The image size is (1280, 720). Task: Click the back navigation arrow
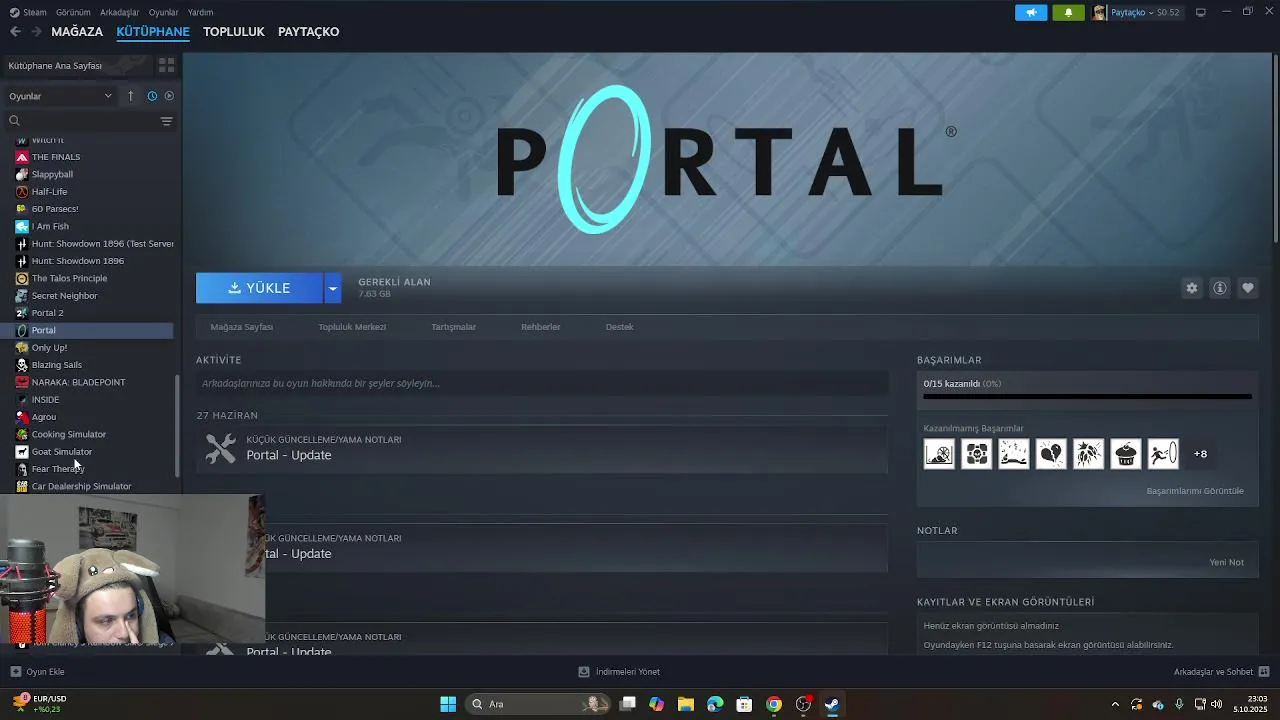click(x=15, y=32)
